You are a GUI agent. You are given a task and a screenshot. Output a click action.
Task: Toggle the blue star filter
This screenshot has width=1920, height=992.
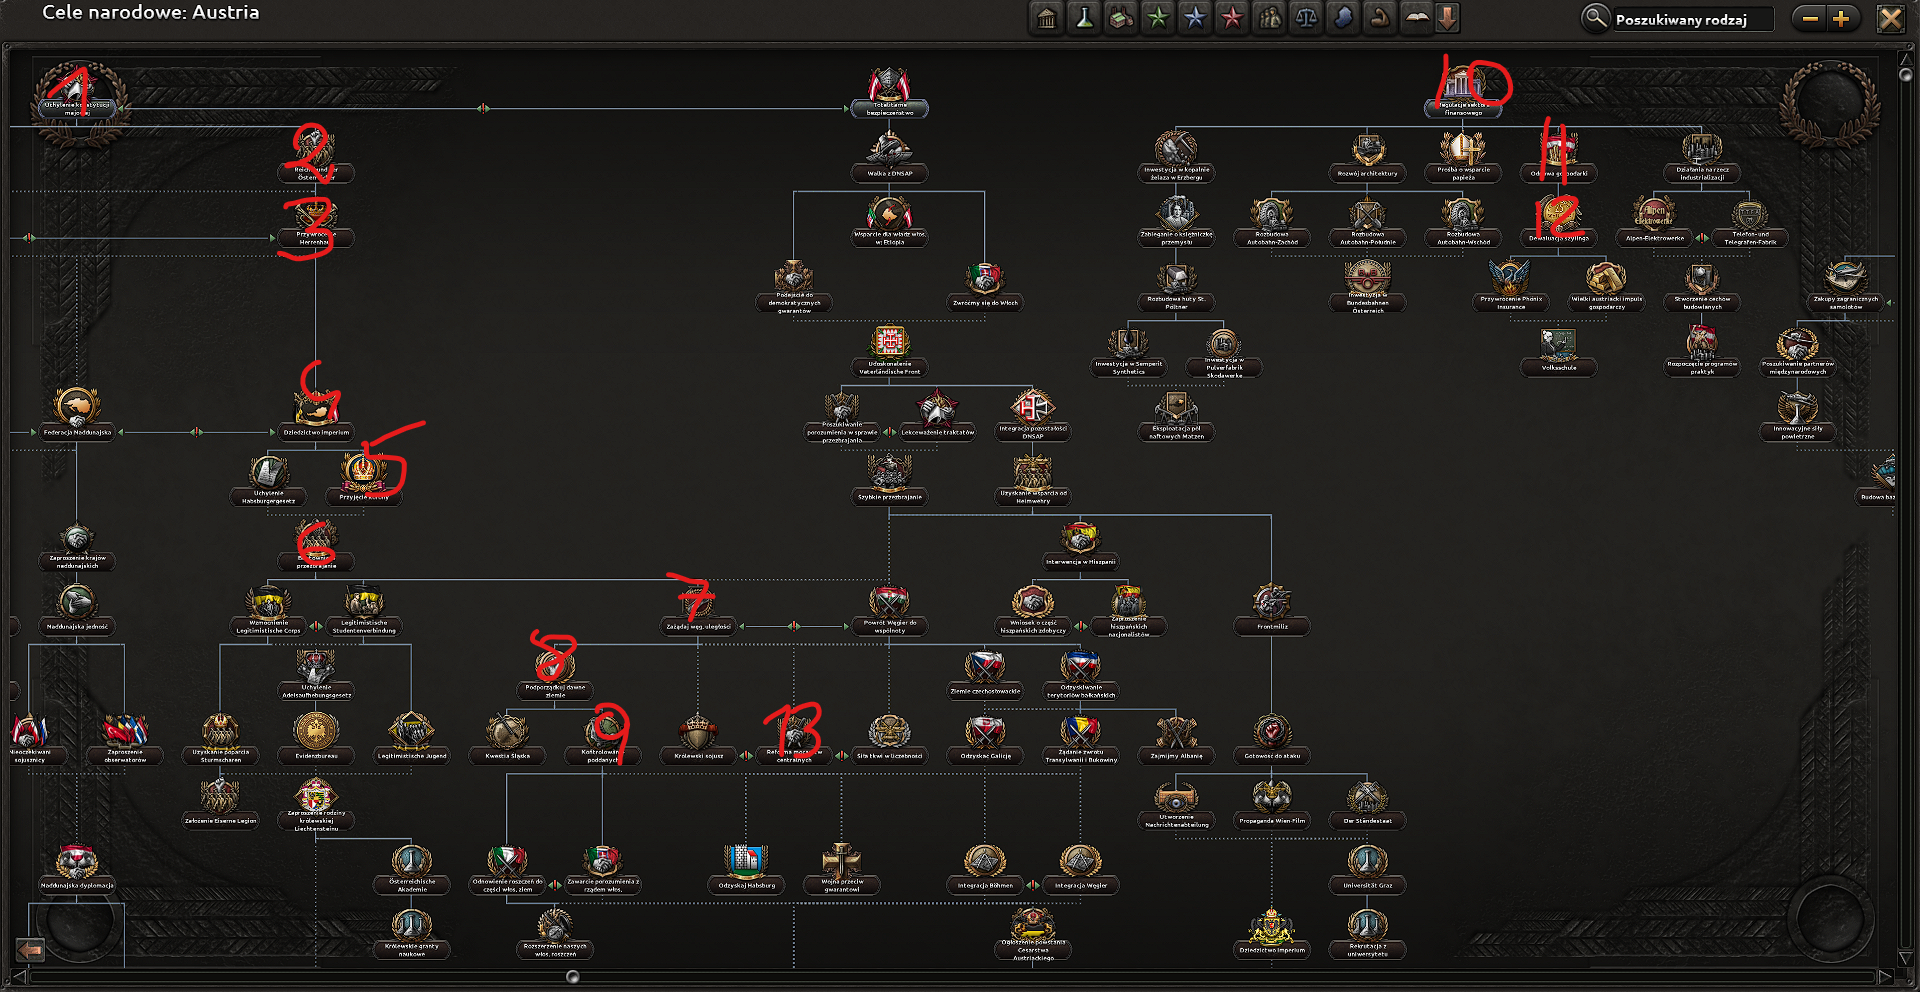pyautogui.click(x=1195, y=18)
